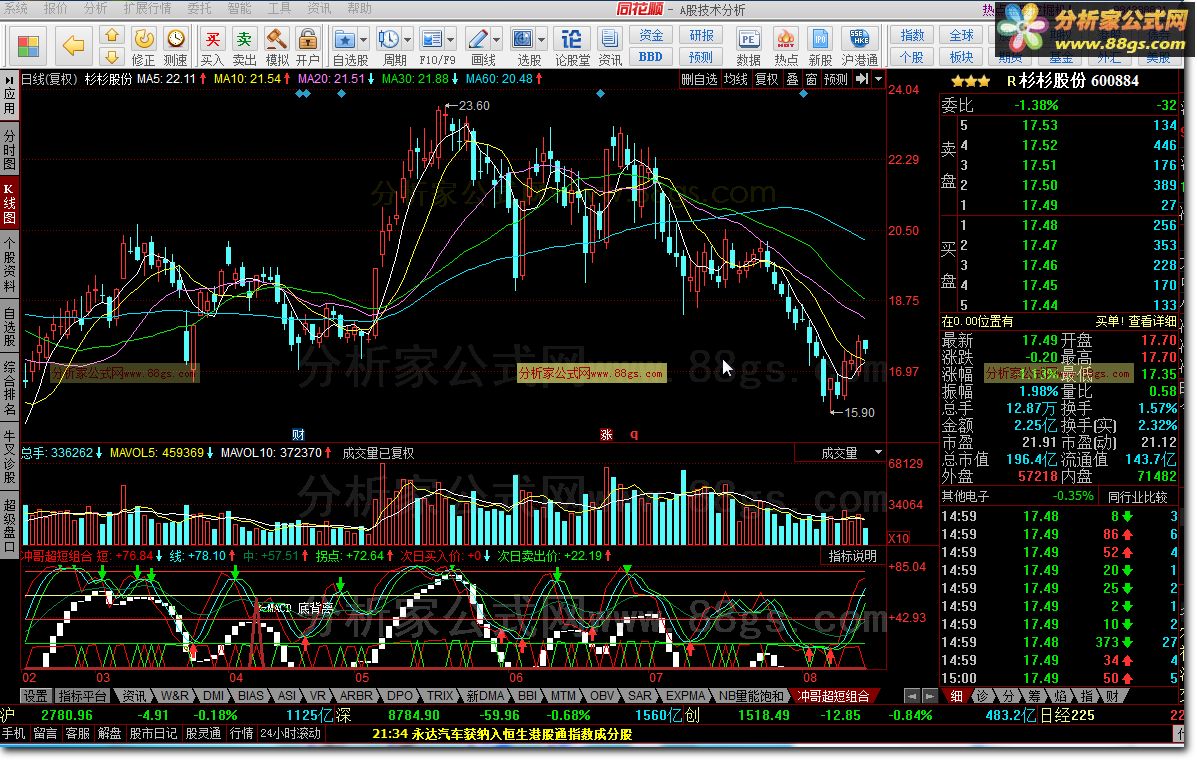1197x760 pixels.
Task: Click 删自选 remove from watchlist
Action: (x=699, y=79)
